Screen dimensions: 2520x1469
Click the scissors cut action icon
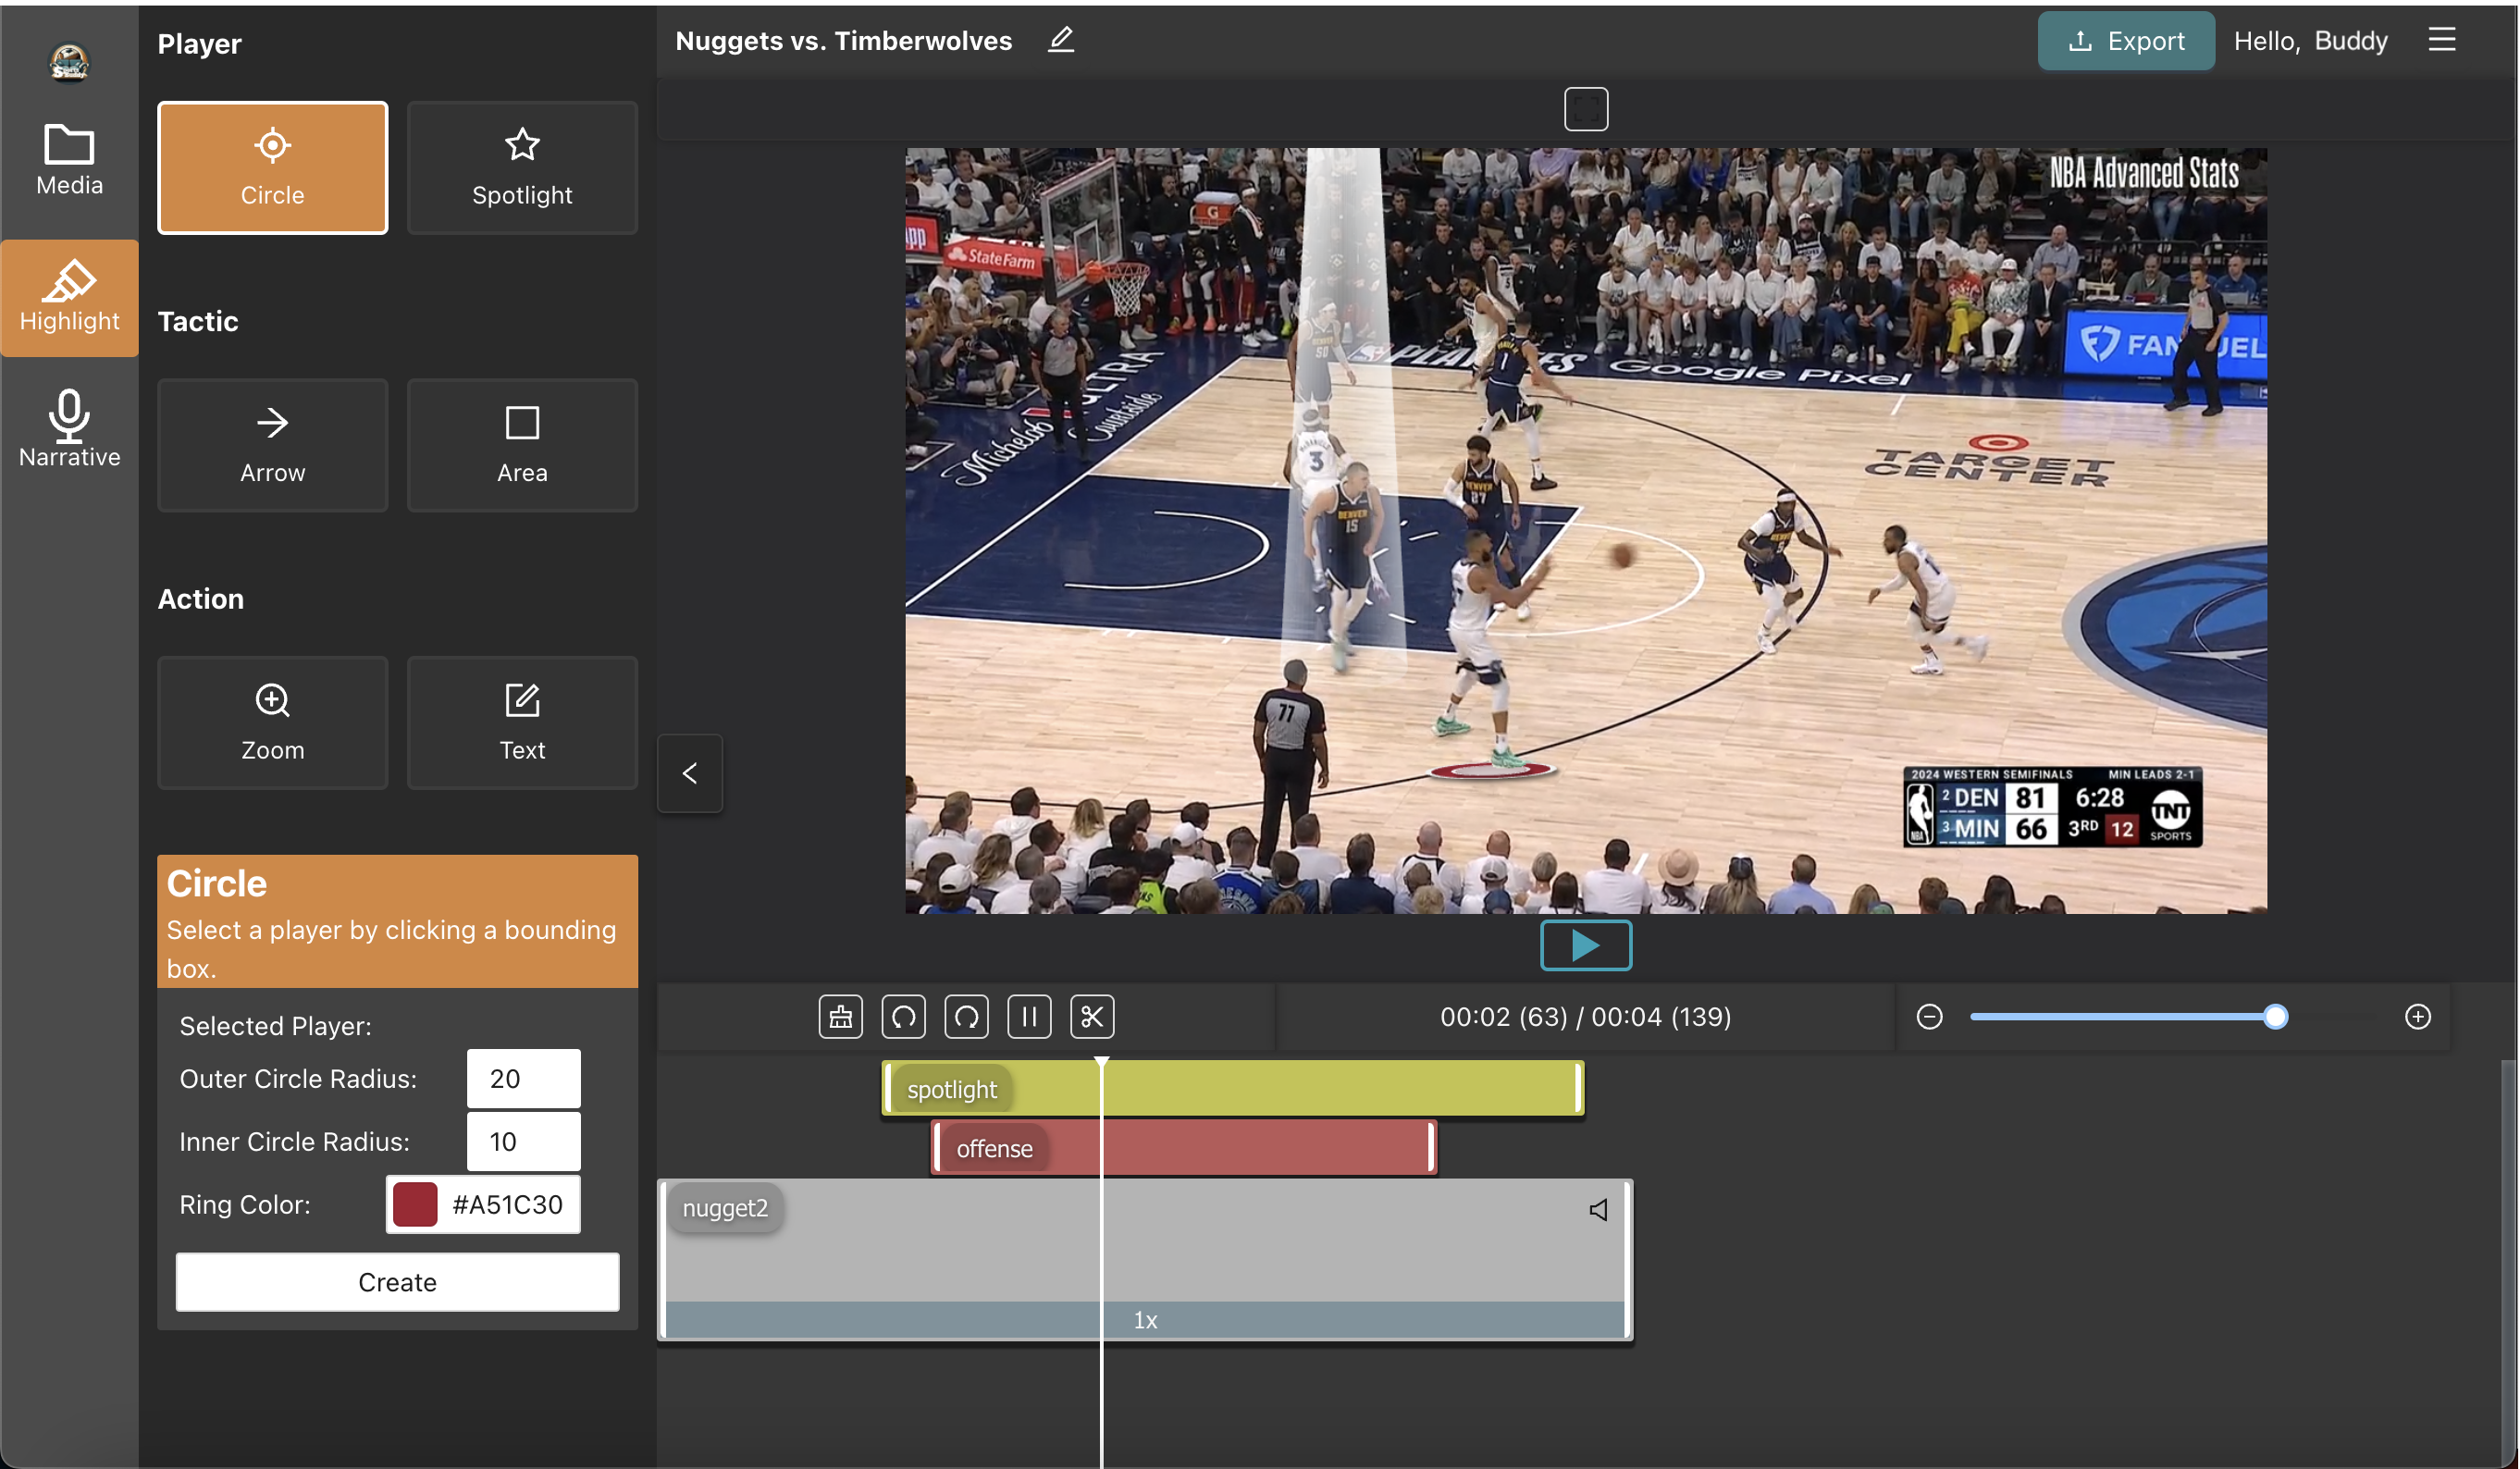coord(1092,1016)
